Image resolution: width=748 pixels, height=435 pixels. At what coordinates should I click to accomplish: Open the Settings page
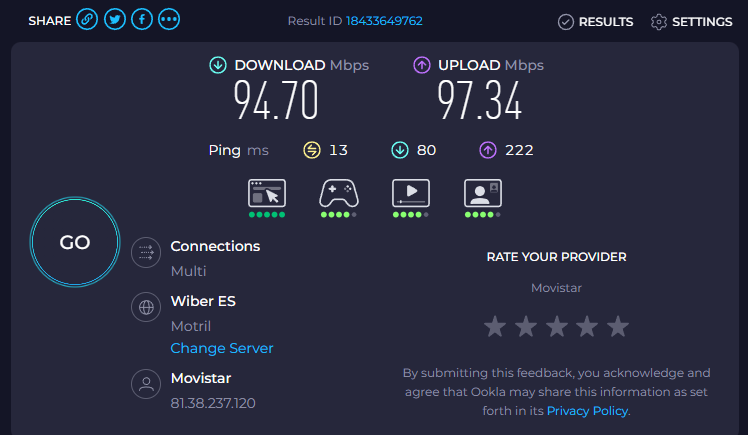(691, 21)
